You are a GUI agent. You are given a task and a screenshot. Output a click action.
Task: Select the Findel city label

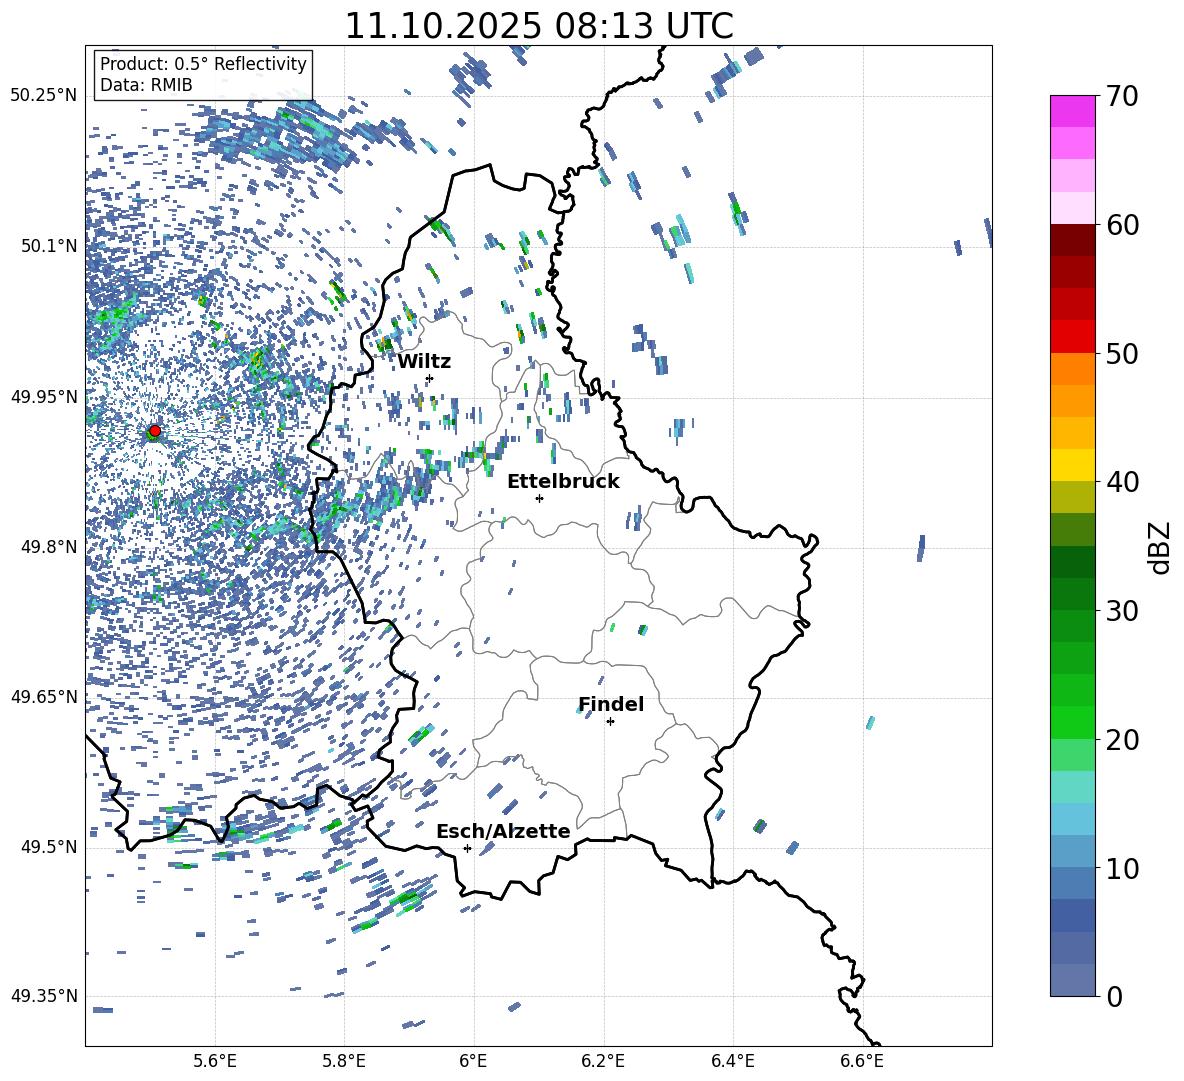(610, 704)
